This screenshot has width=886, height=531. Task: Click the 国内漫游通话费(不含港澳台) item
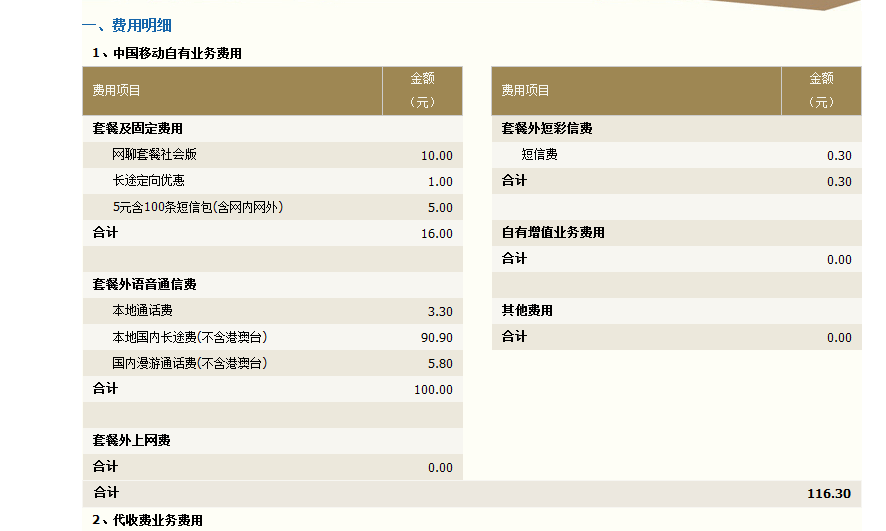pyautogui.click(x=189, y=363)
